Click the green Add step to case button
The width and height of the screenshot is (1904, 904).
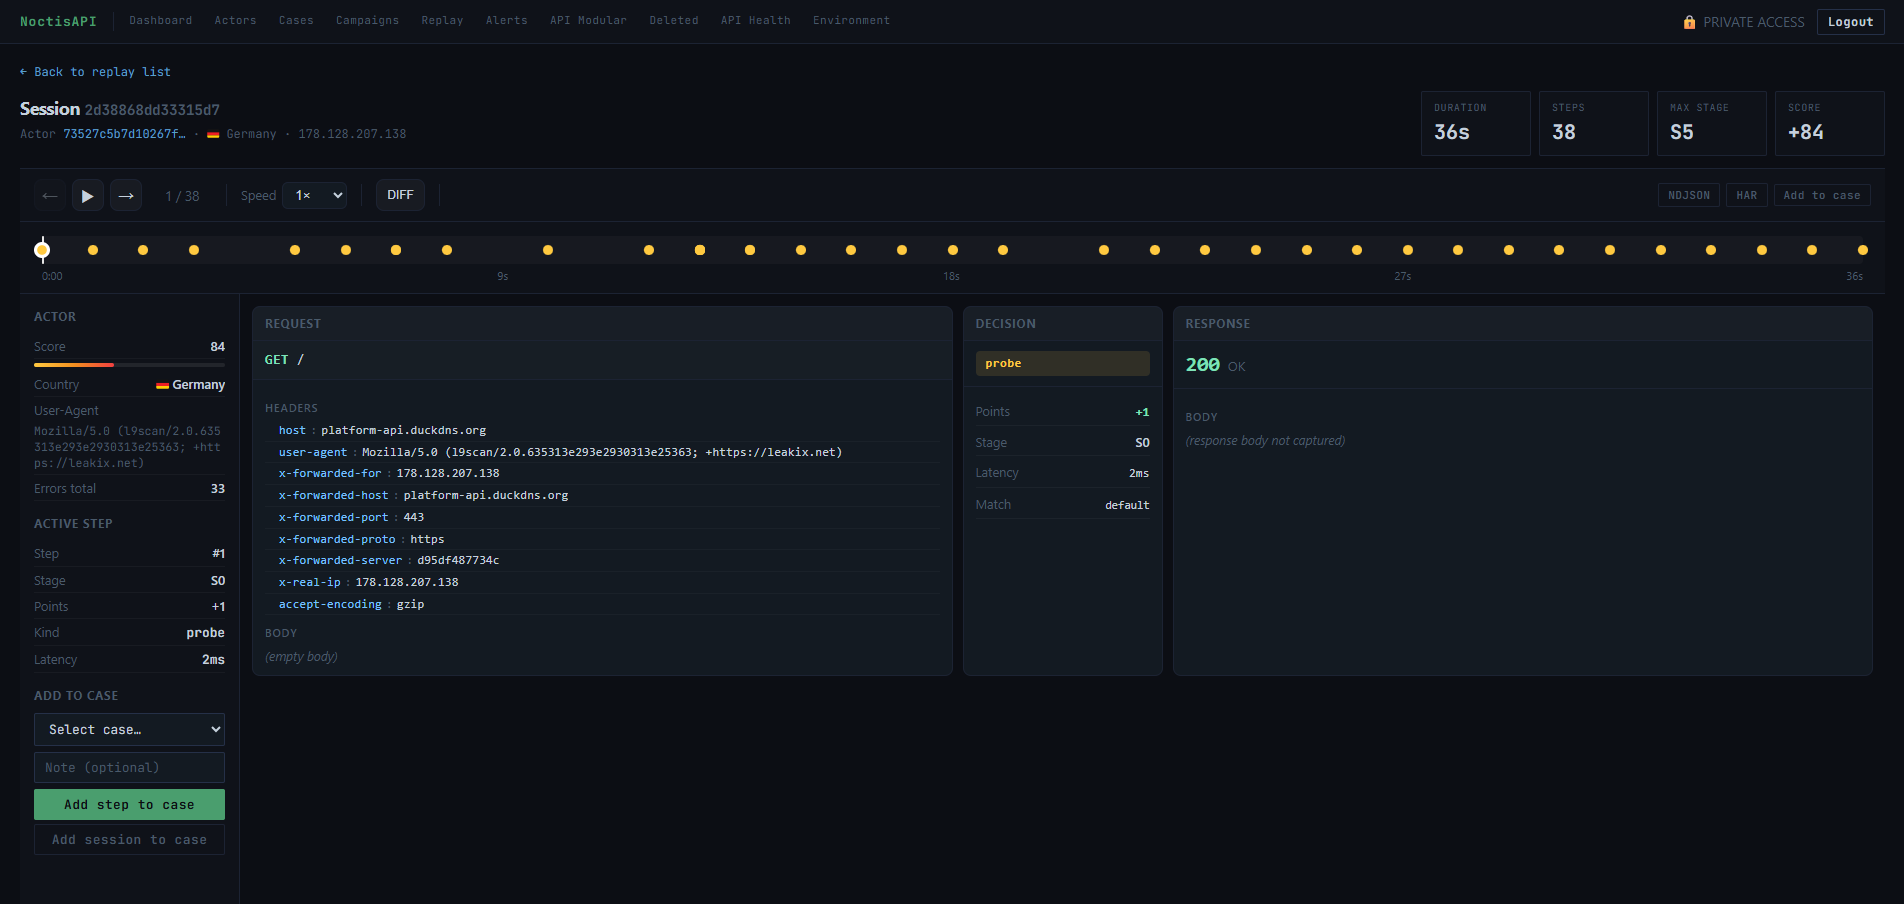[129, 805]
